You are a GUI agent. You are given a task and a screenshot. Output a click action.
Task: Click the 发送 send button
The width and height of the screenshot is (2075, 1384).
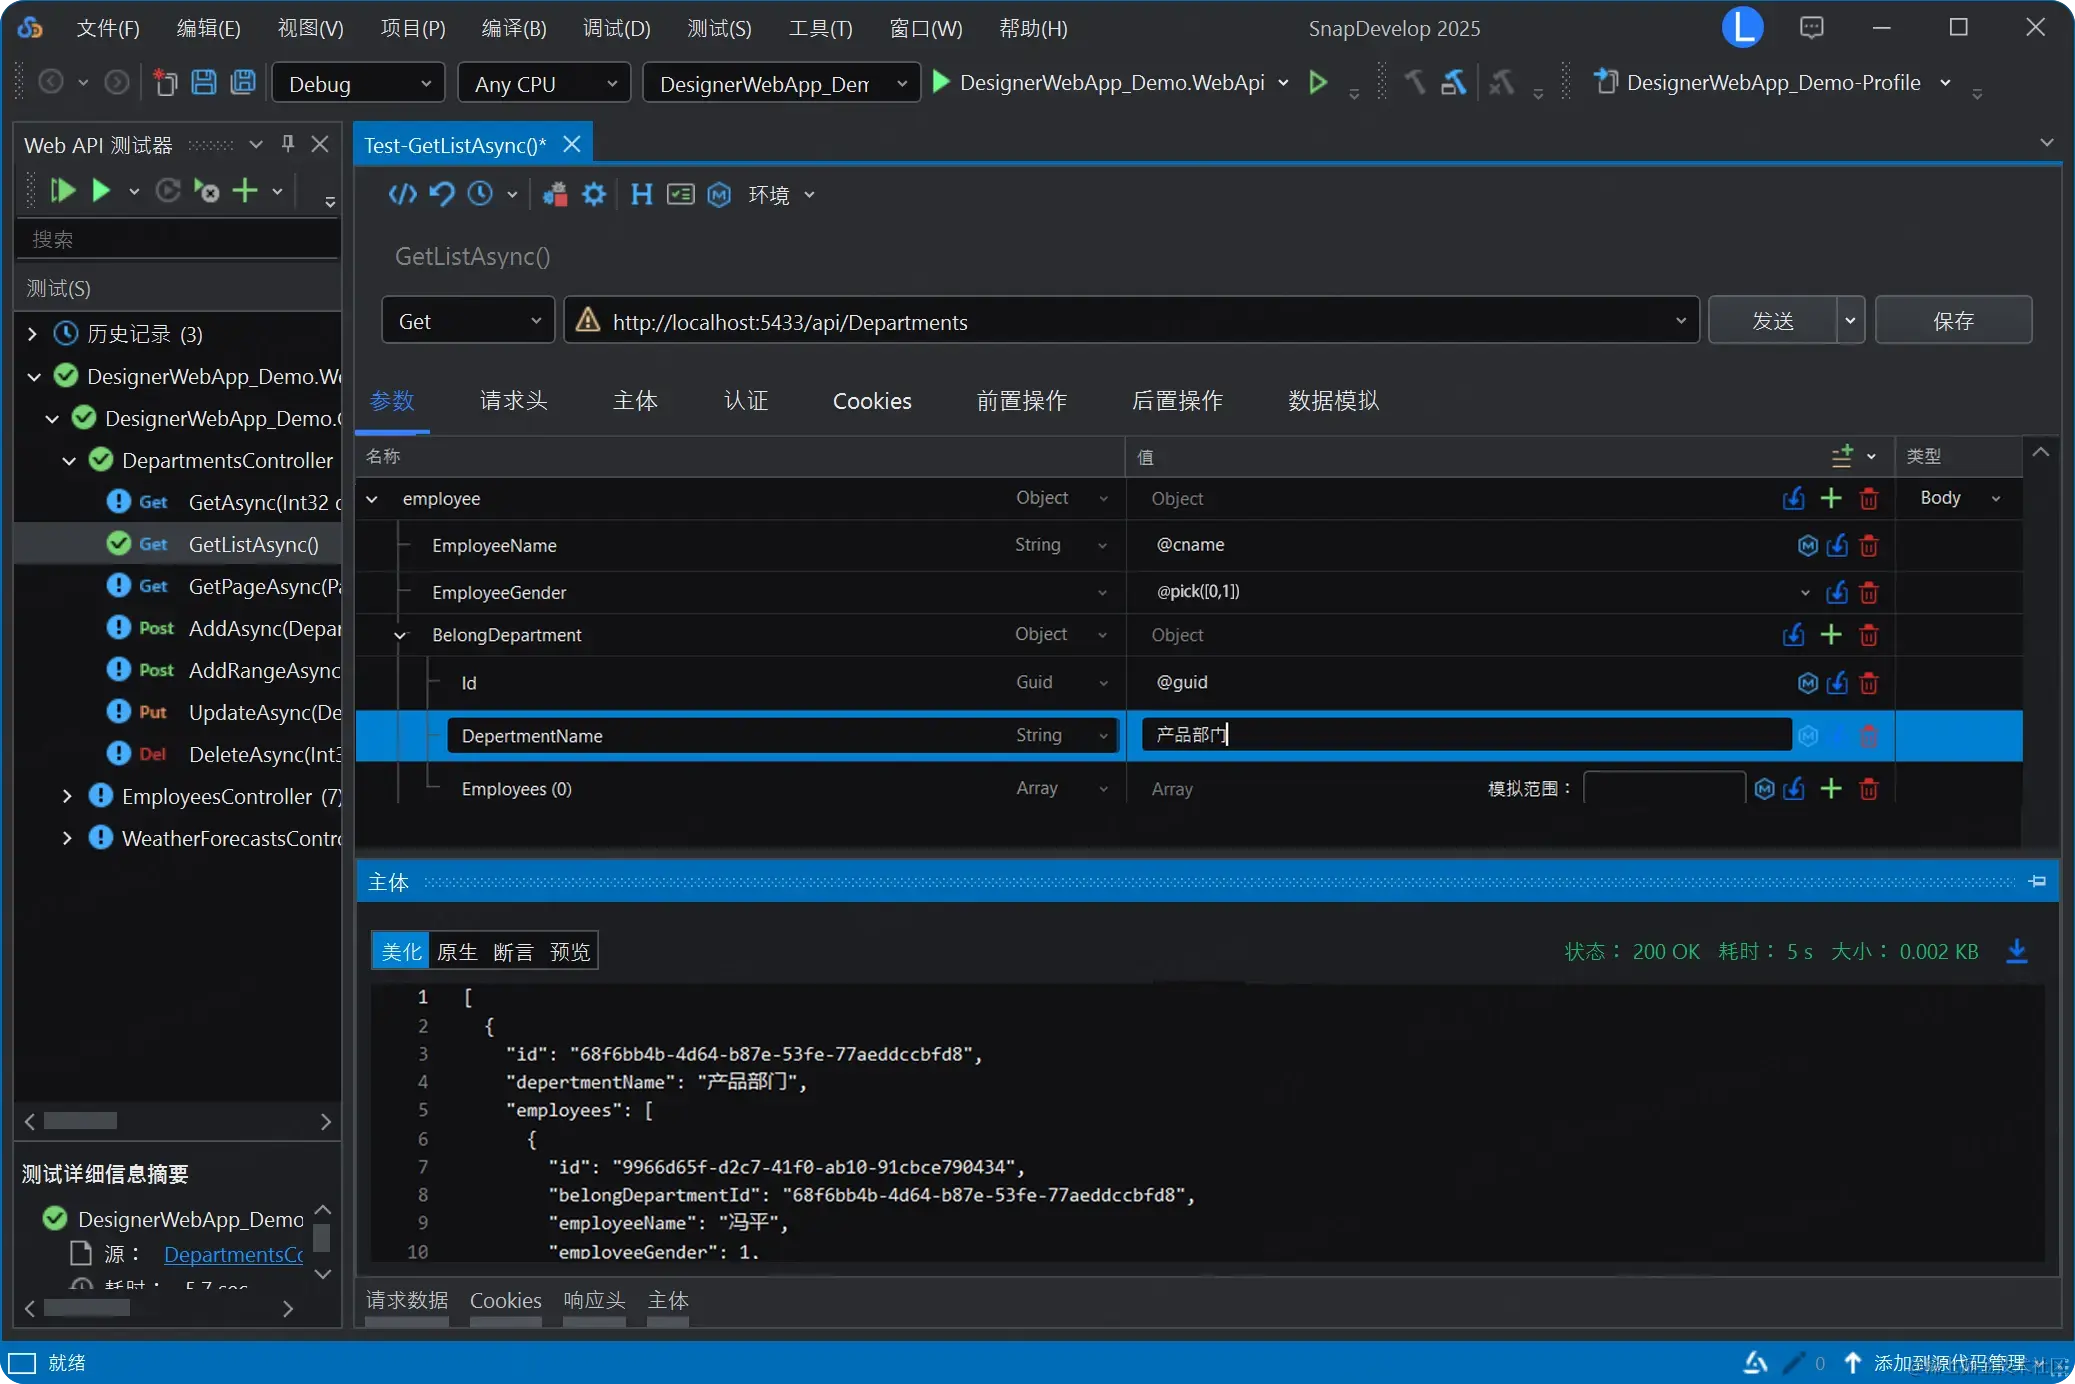(x=1772, y=321)
